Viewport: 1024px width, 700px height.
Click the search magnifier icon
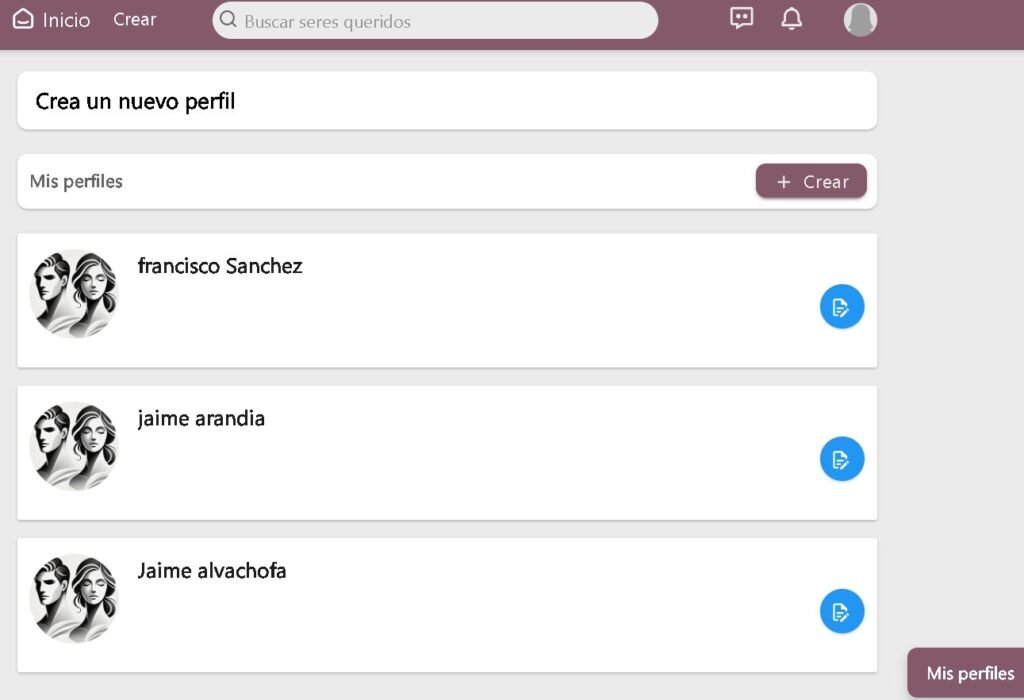[x=229, y=20]
